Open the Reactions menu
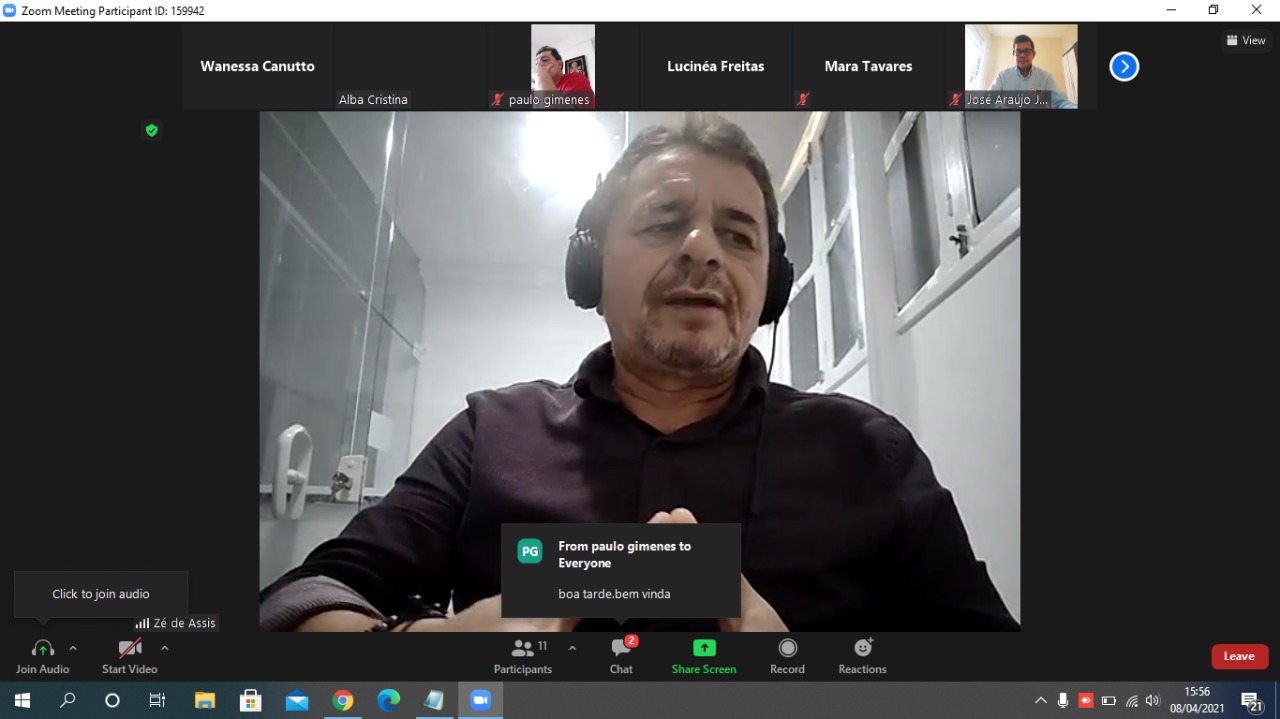 coord(862,656)
